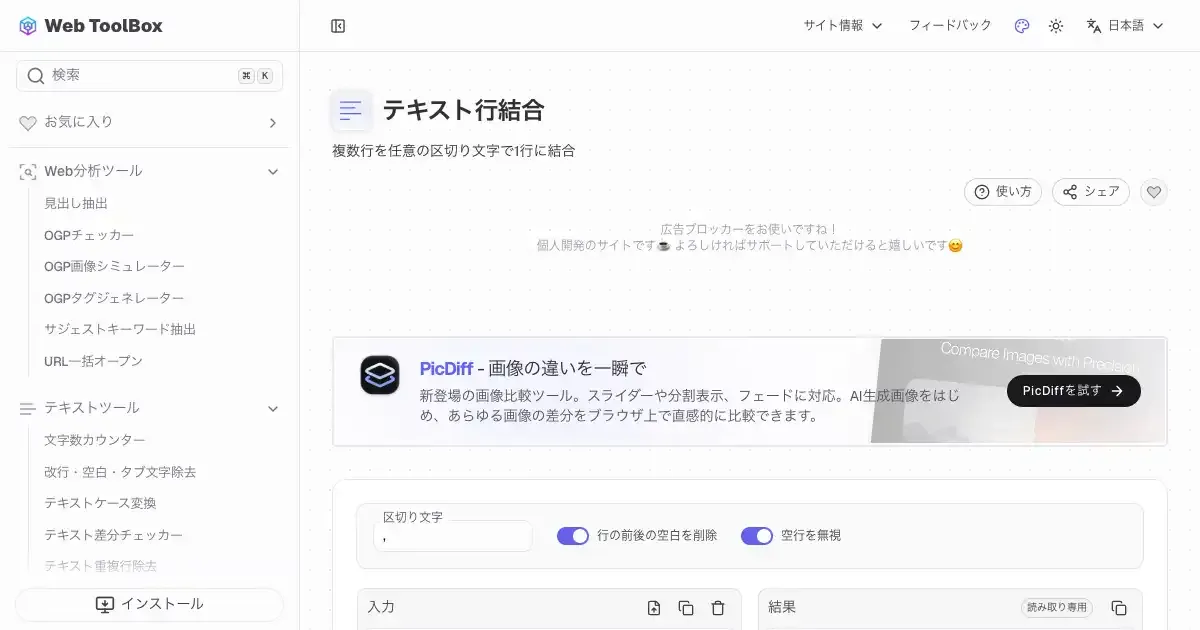Upload a file into the input panel
Screen dimensions: 1200x630
(654, 608)
